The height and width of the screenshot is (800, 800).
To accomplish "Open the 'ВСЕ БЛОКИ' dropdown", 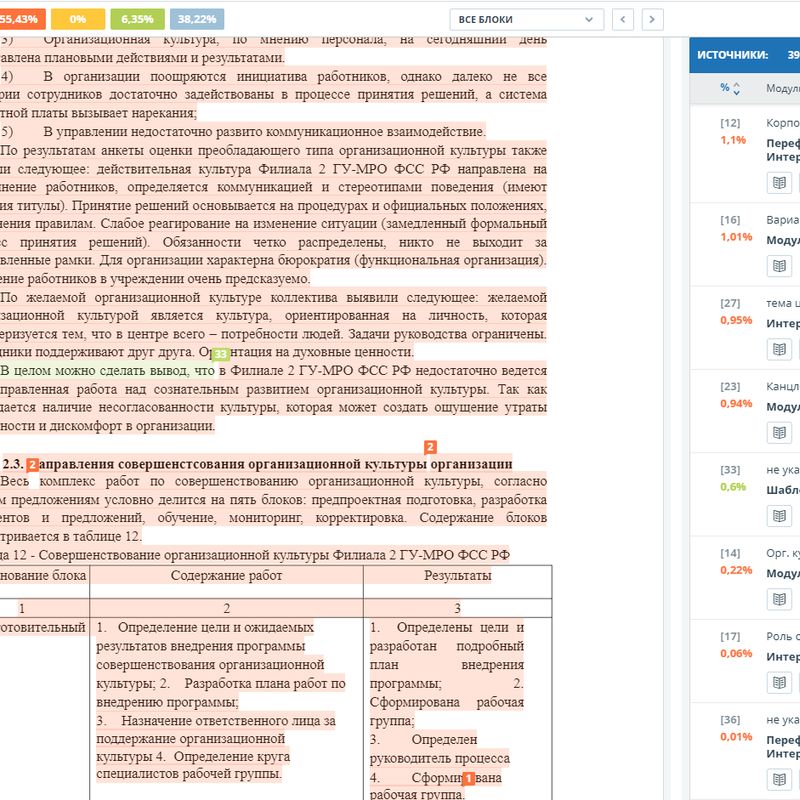I will point(526,19).
